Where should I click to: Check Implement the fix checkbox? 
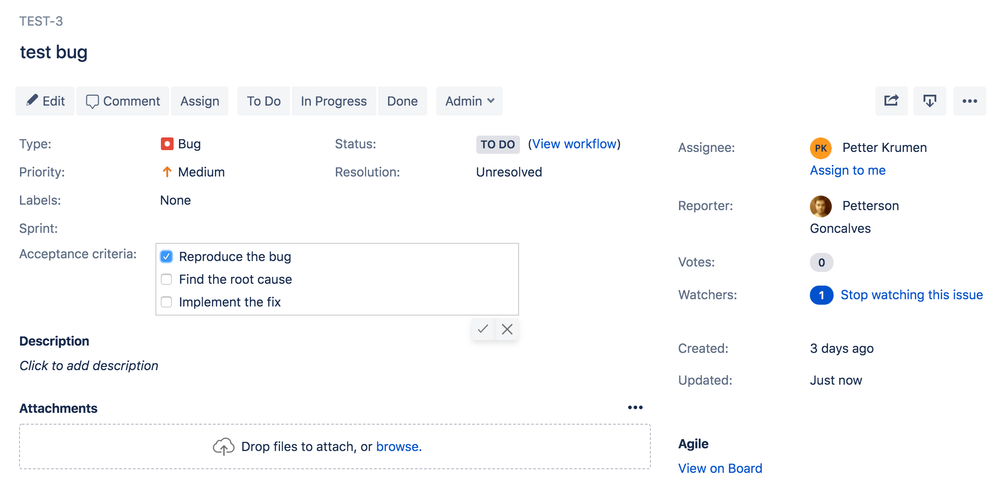[x=166, y=303]
